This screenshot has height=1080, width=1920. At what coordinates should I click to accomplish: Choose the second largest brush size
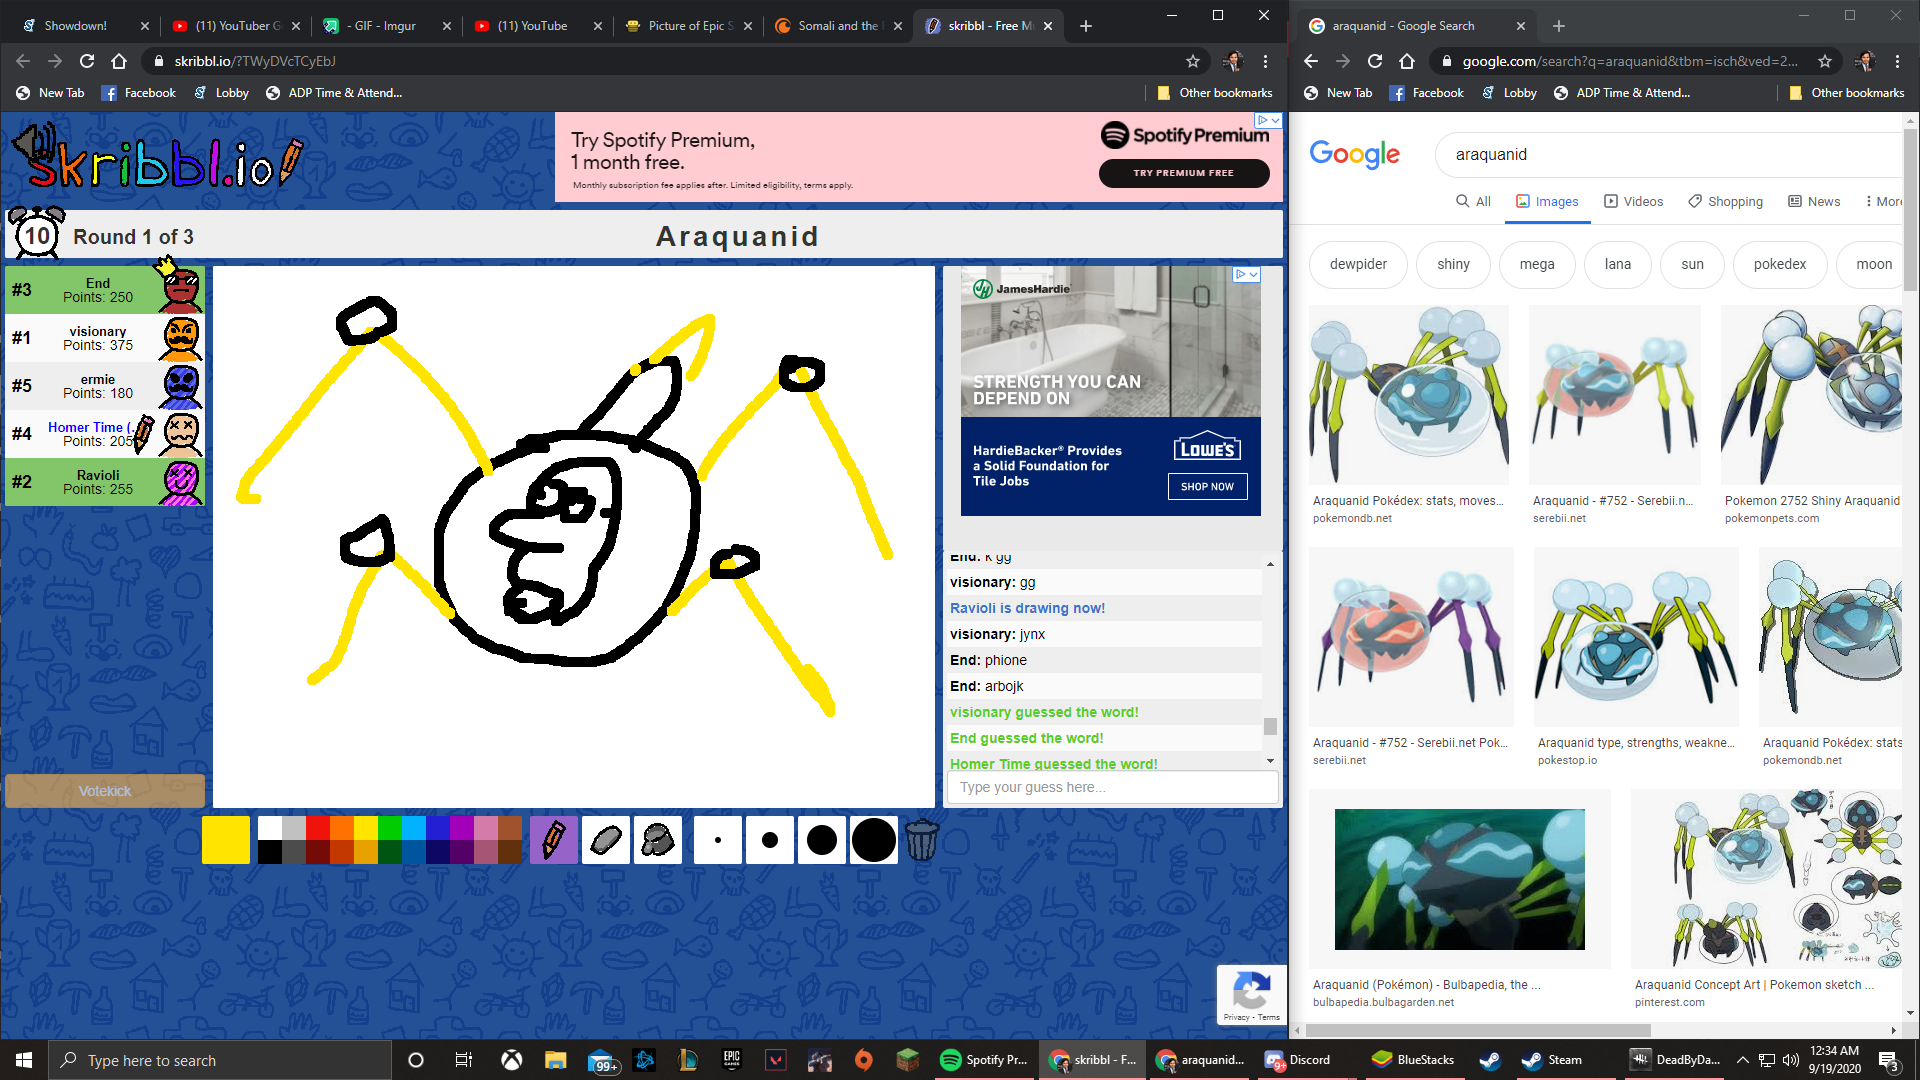coord(822,840)
